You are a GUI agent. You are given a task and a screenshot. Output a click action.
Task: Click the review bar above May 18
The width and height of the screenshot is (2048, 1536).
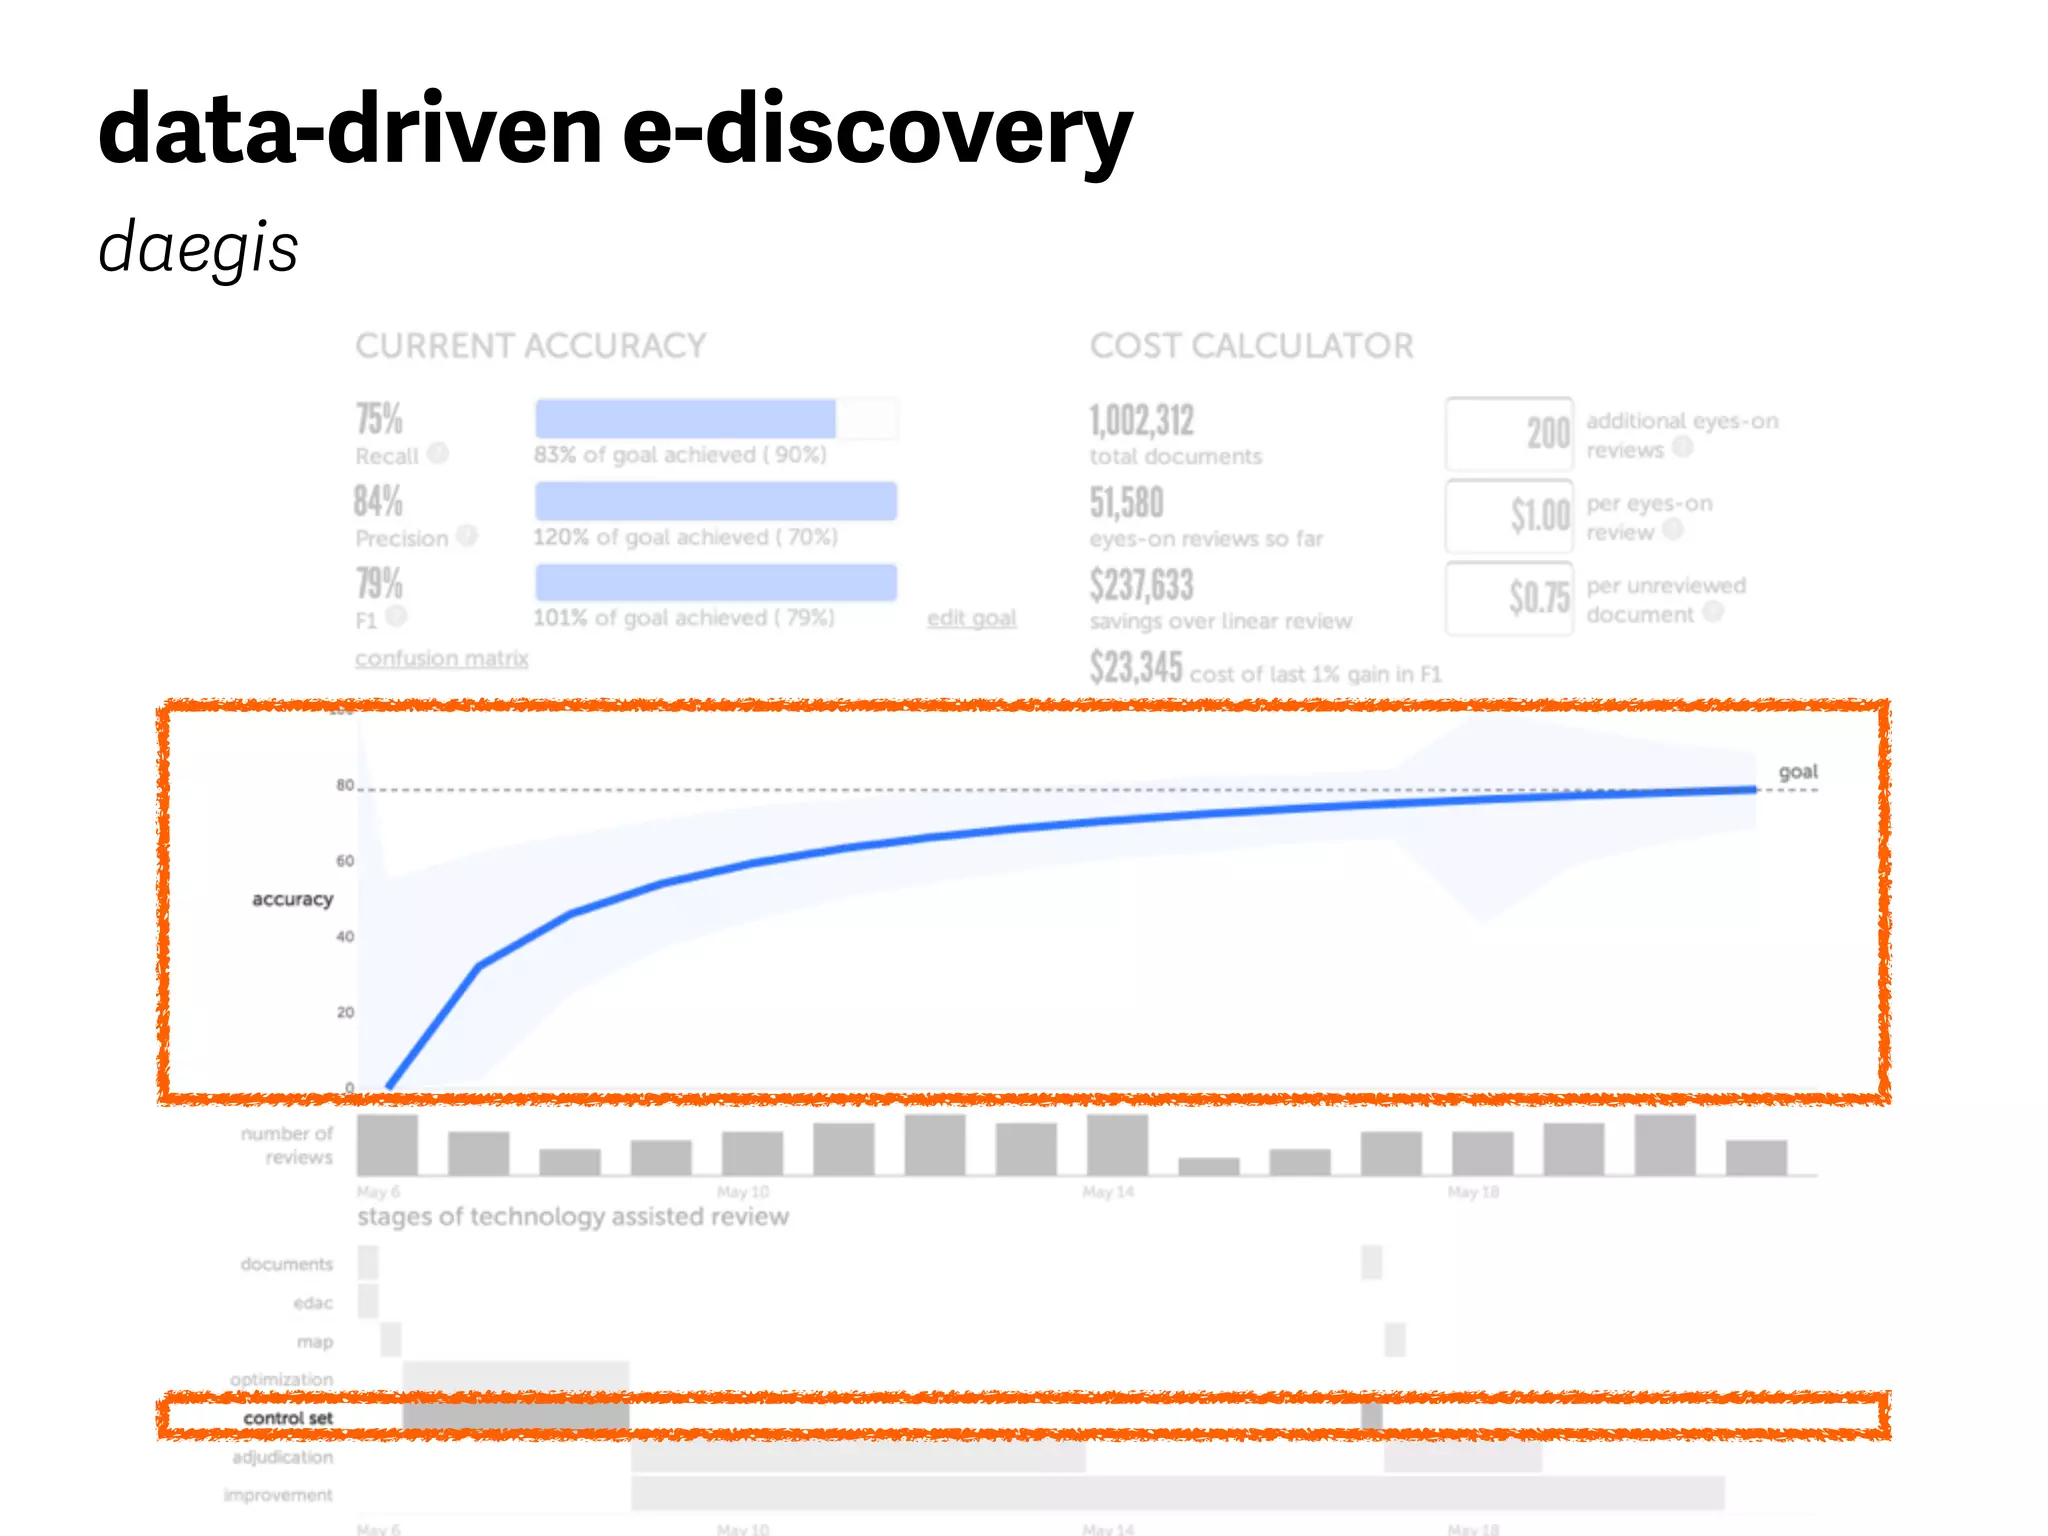1482,1153
